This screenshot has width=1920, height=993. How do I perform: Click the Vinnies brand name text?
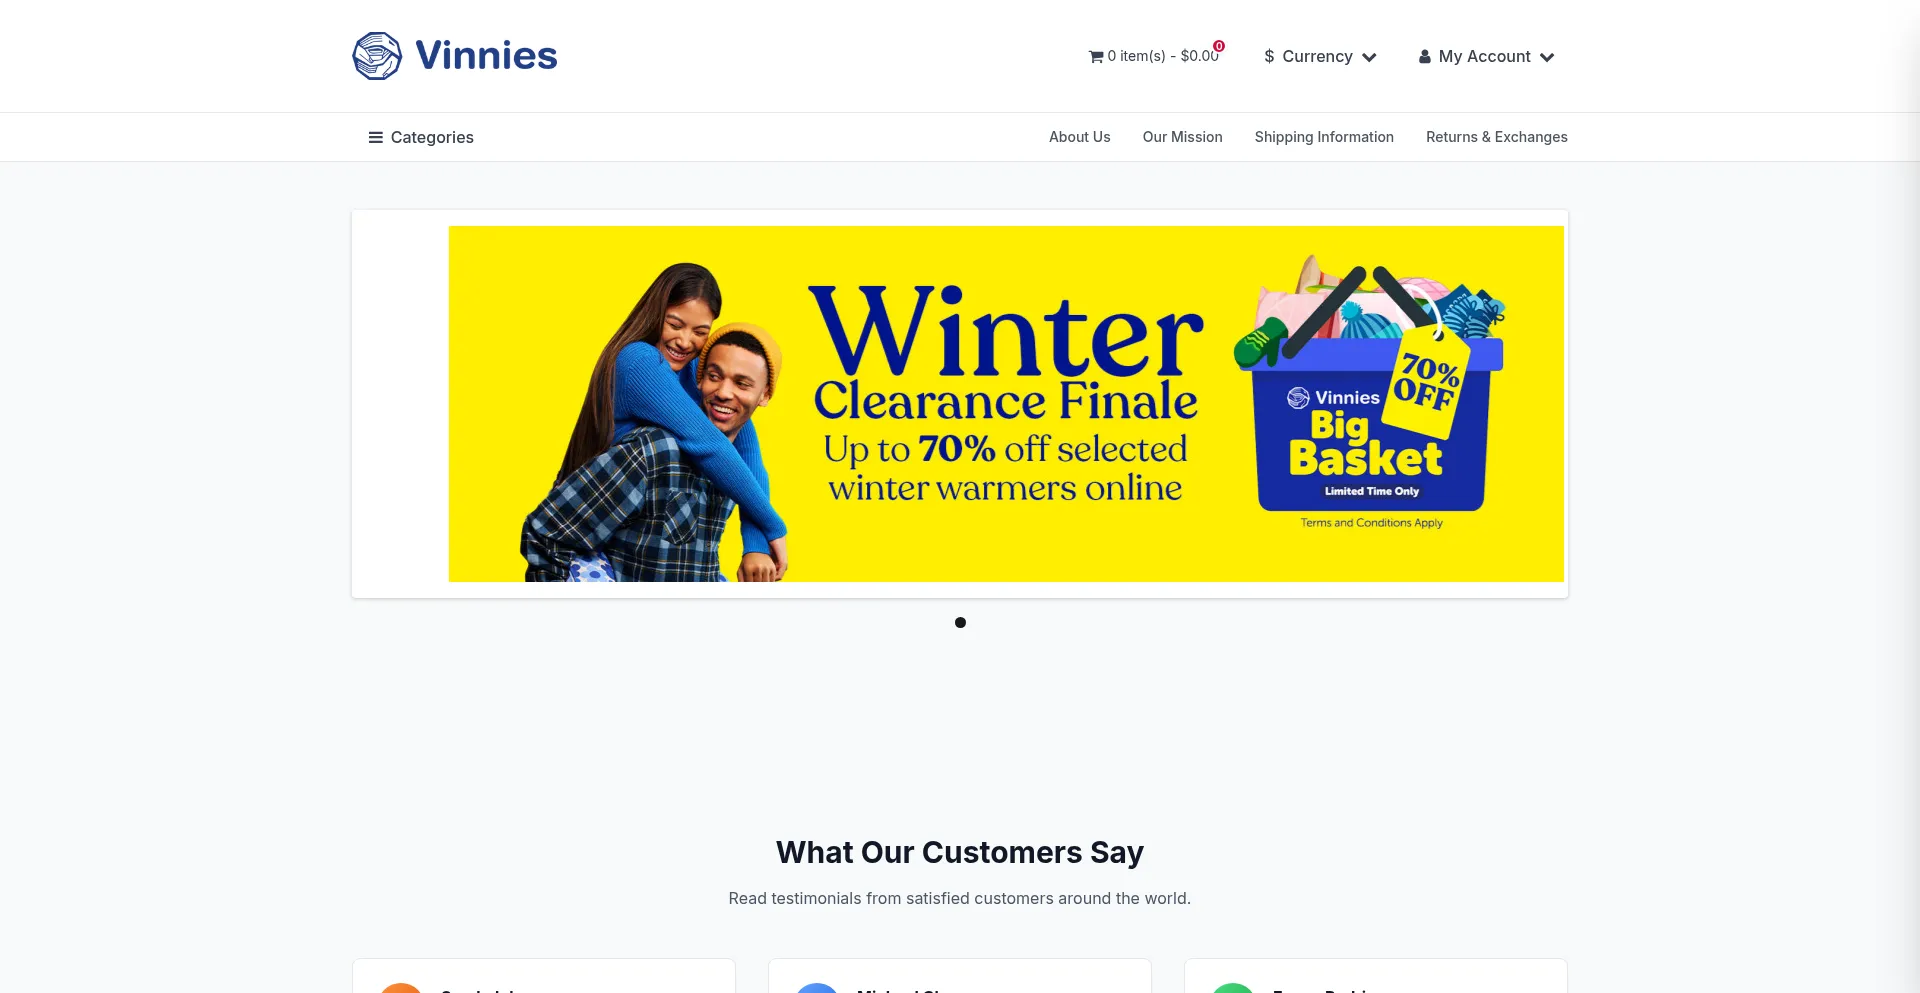click(x=486, y=56)
